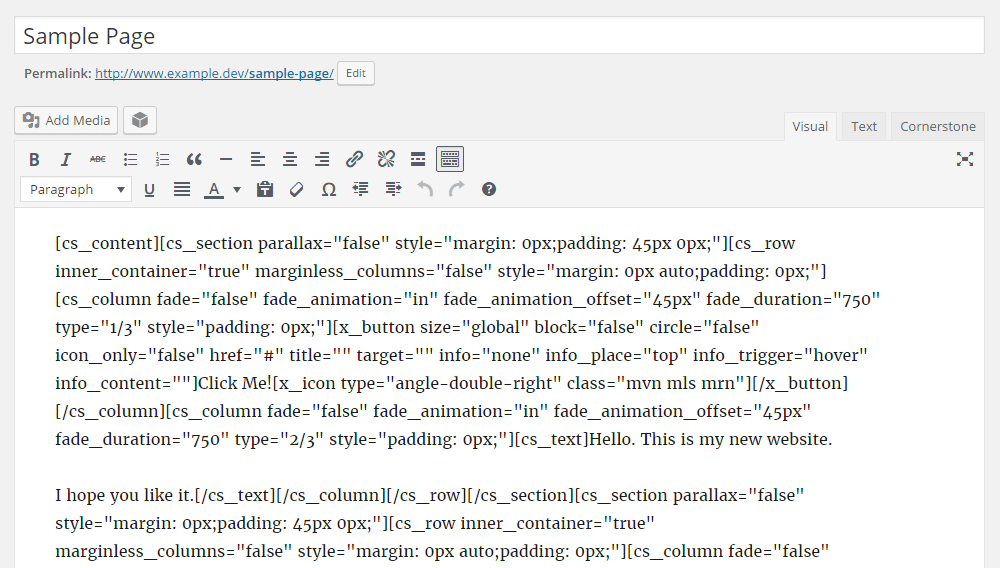Screen dimensions: 1000x568
Task: Decrease the indent
Action: (360, 189)
